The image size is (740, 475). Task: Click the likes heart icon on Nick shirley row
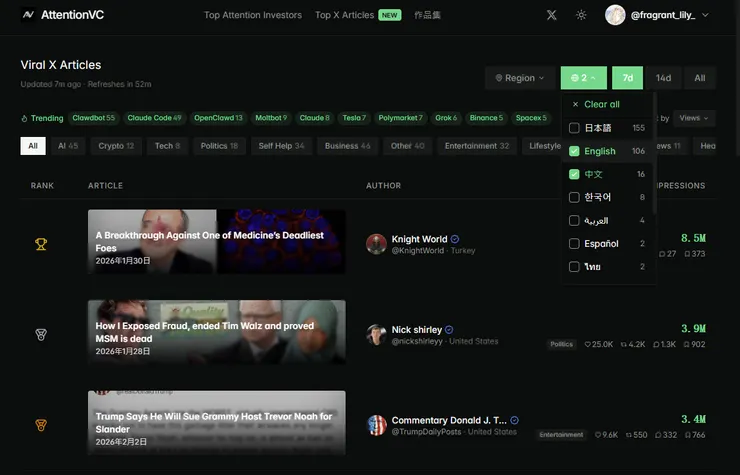coord(588,345)
